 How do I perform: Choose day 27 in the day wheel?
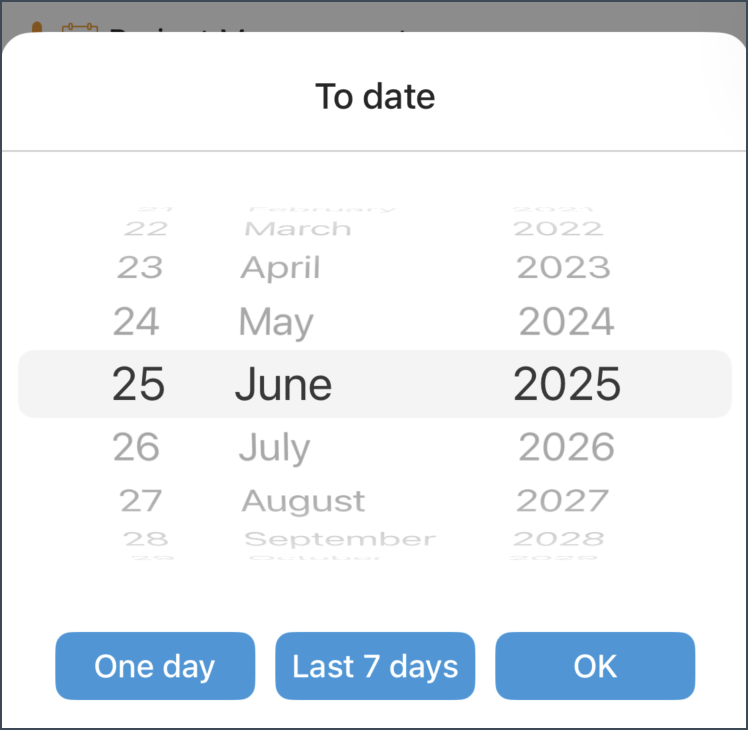(x=141, y=501)
